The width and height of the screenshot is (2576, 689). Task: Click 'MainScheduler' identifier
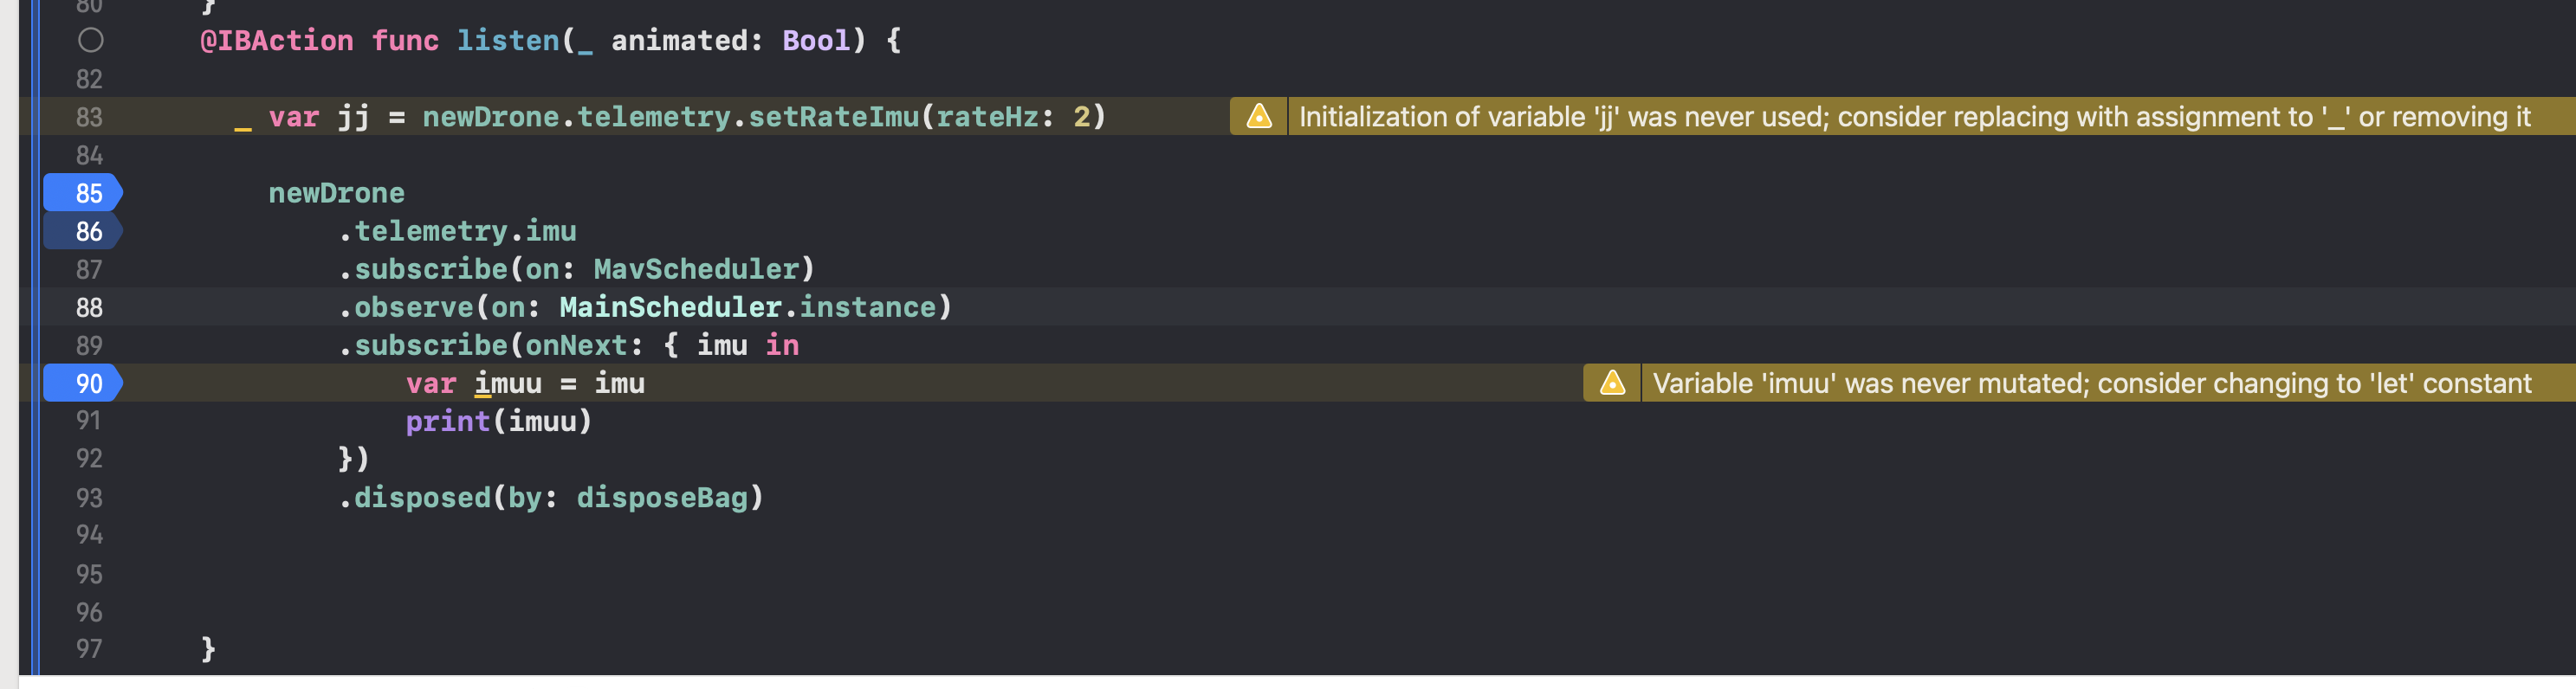[x=670, y=307]
